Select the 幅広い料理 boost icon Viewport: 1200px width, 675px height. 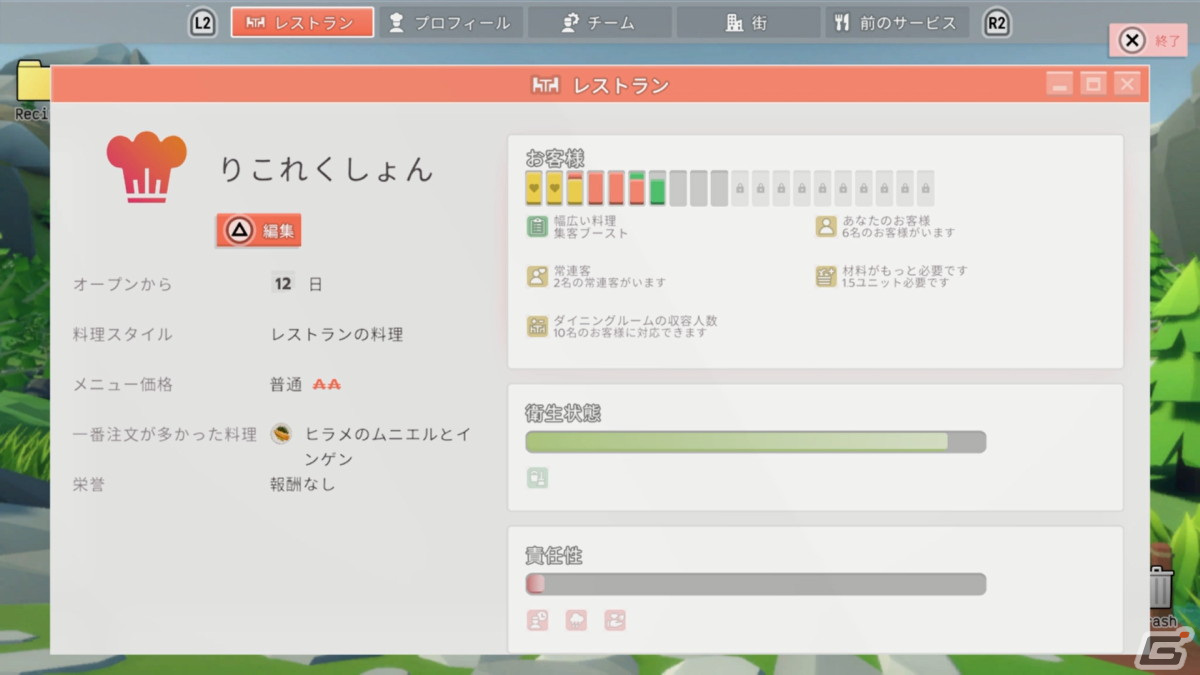pyautogui.click(x=537, y=226)
